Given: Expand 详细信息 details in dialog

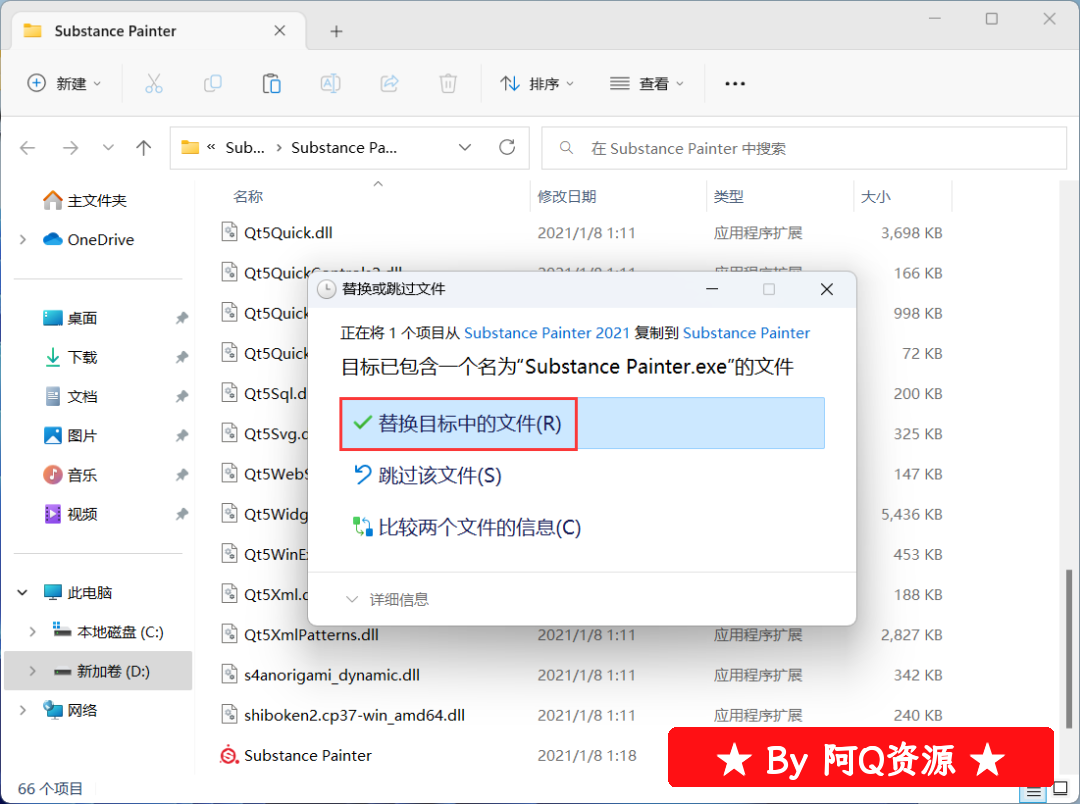Looking at the screenshot, I should tap(388, 600).
